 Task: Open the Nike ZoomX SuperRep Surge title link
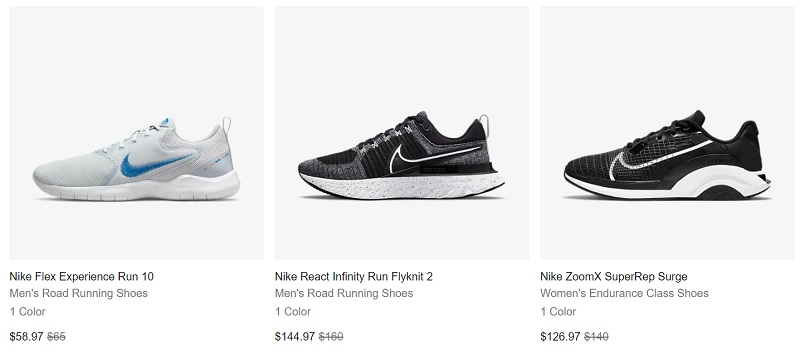(x=614, y=276)
